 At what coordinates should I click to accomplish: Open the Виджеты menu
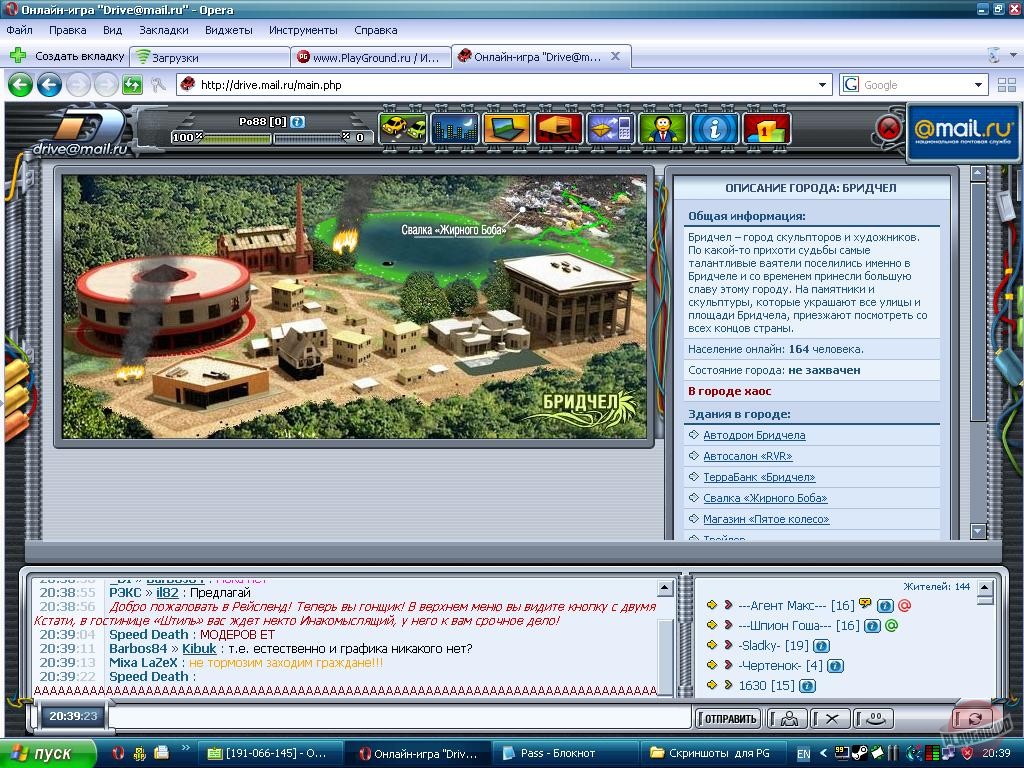(x=228, y=30)
